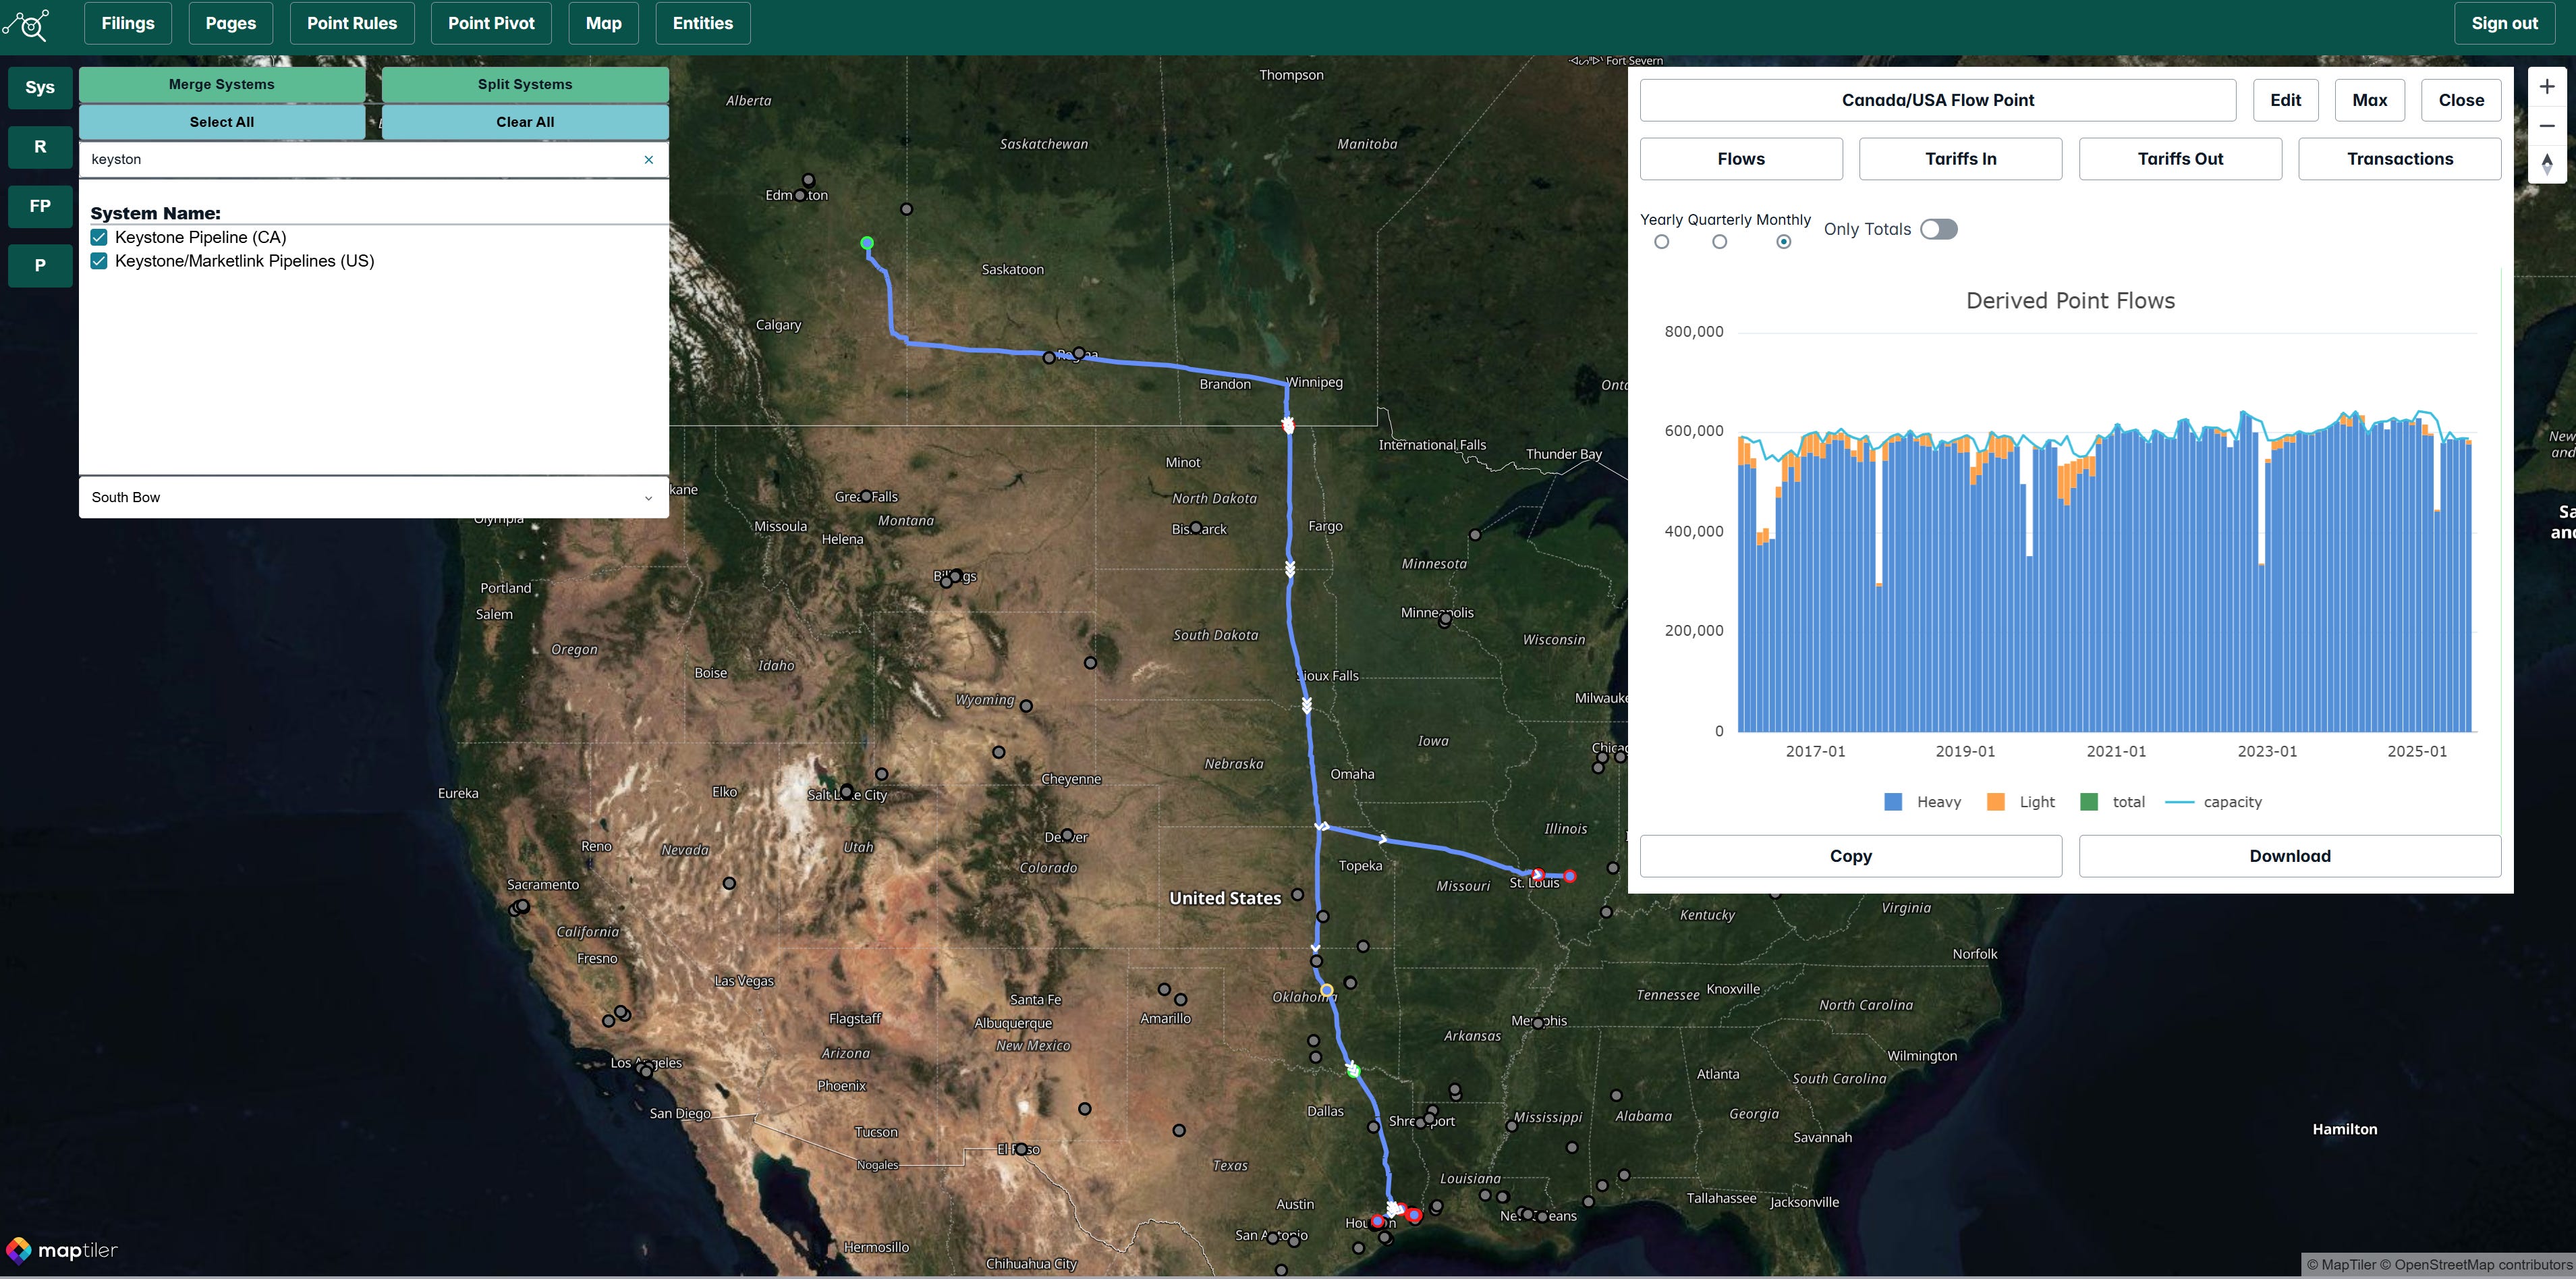The height and width of the screenshot is (1279, 2576).
Task: Zoom in the map with plus icon
Action: click(x=2546, y=87)
